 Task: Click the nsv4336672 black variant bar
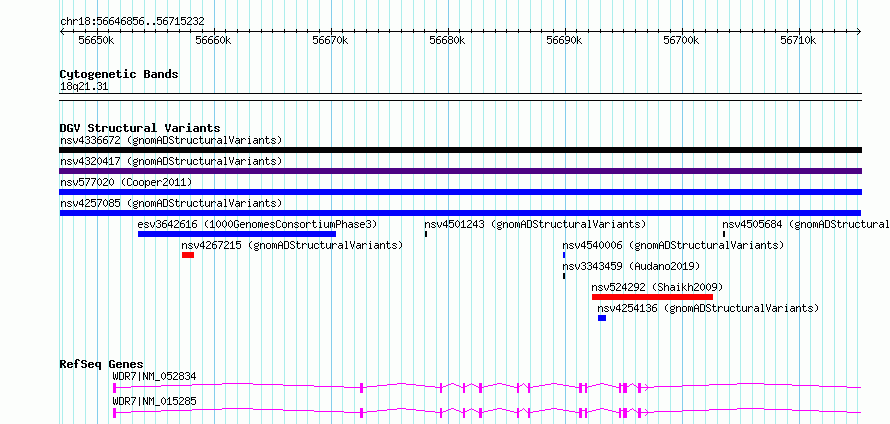pos(460,150)
